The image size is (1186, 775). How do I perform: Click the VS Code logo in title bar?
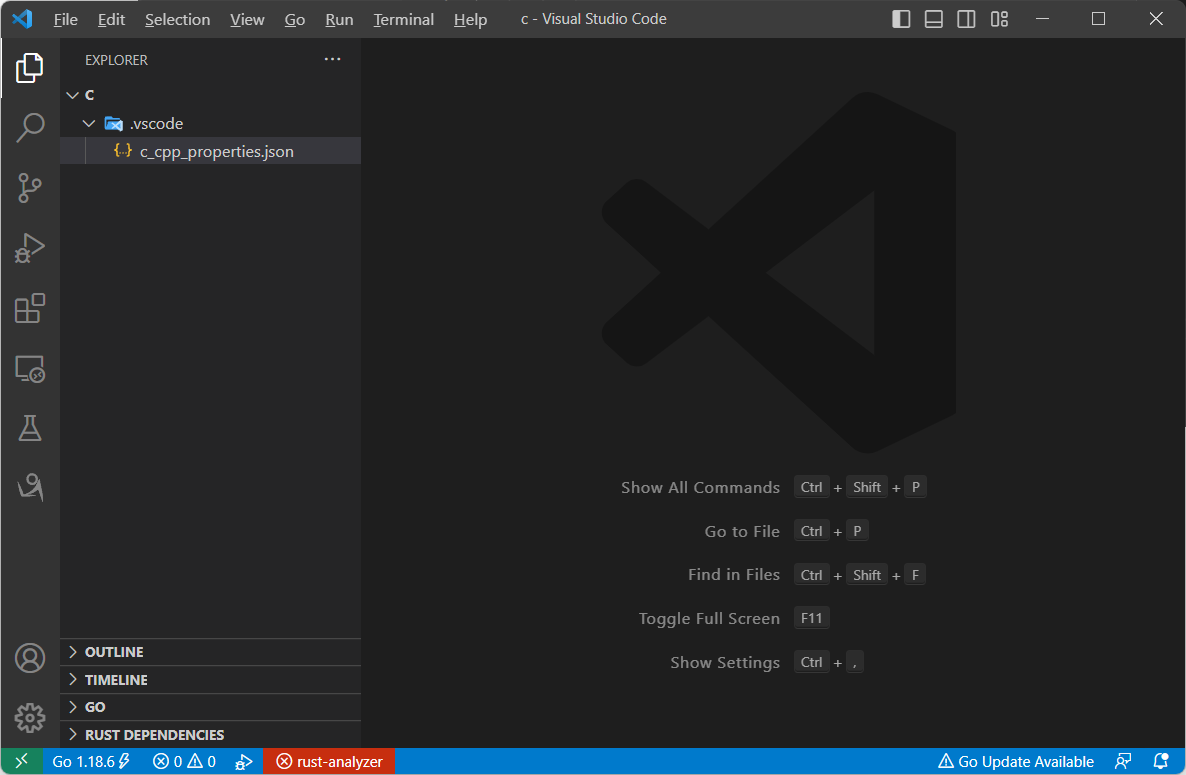pyautogui.click(x=22, y=19)
